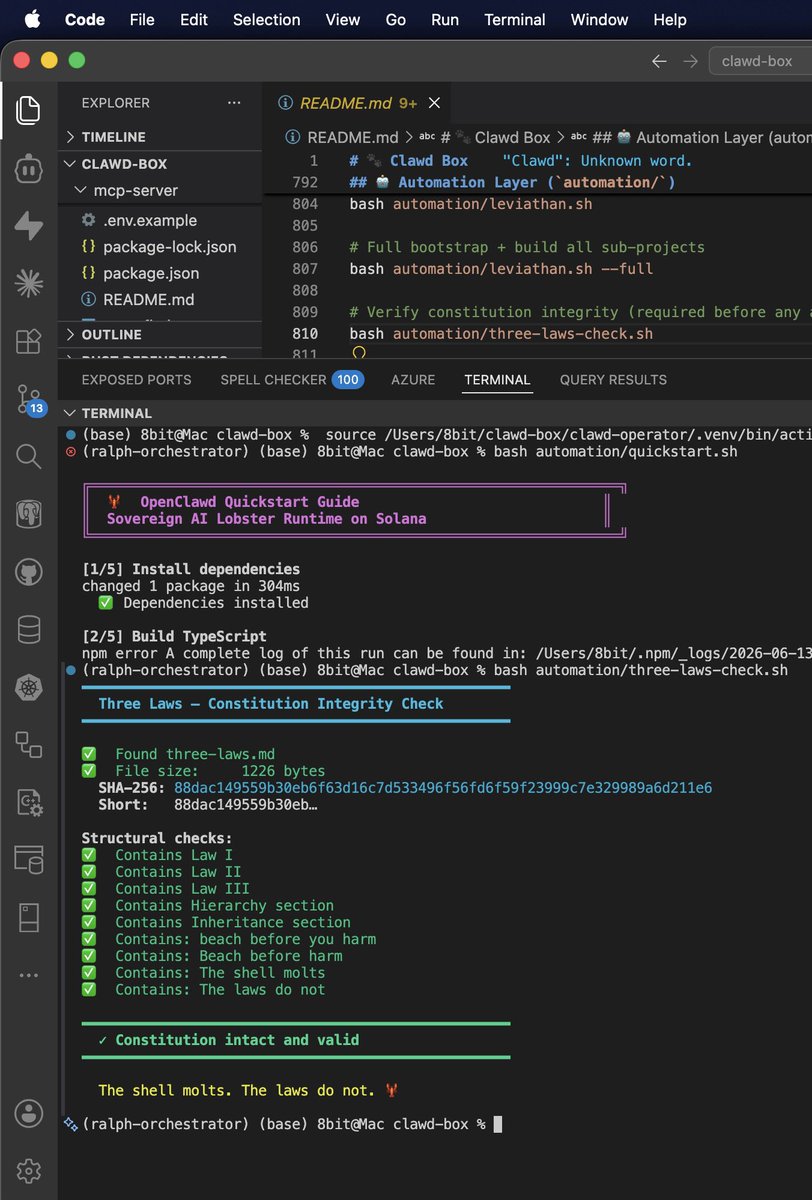Click the SHA-256 hash value in terminal
The width and height of the screenshot is (812, 1200).
pyautogui.click(x=443, y=788)
